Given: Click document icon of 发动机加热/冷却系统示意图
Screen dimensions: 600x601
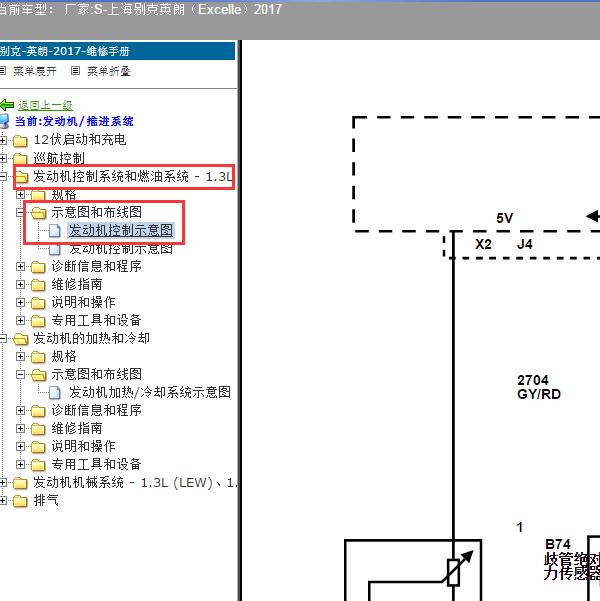Looking at the screenshot, I should pyautogui.click(x=54, y=392).
